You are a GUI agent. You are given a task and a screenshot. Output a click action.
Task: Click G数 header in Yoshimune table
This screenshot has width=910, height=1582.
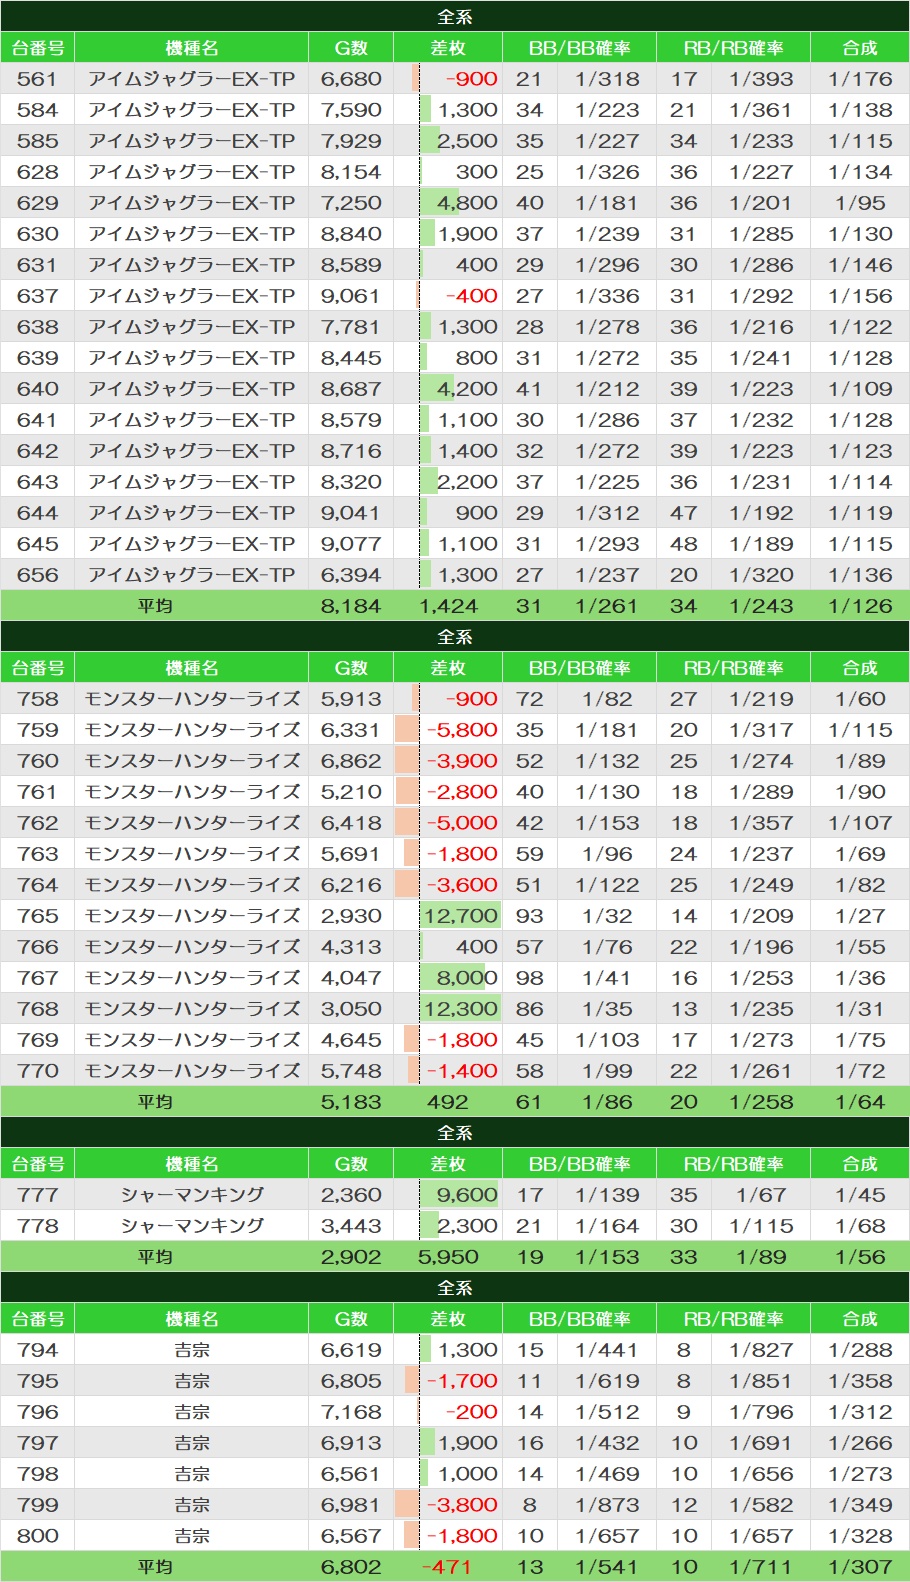(351, 1319)
